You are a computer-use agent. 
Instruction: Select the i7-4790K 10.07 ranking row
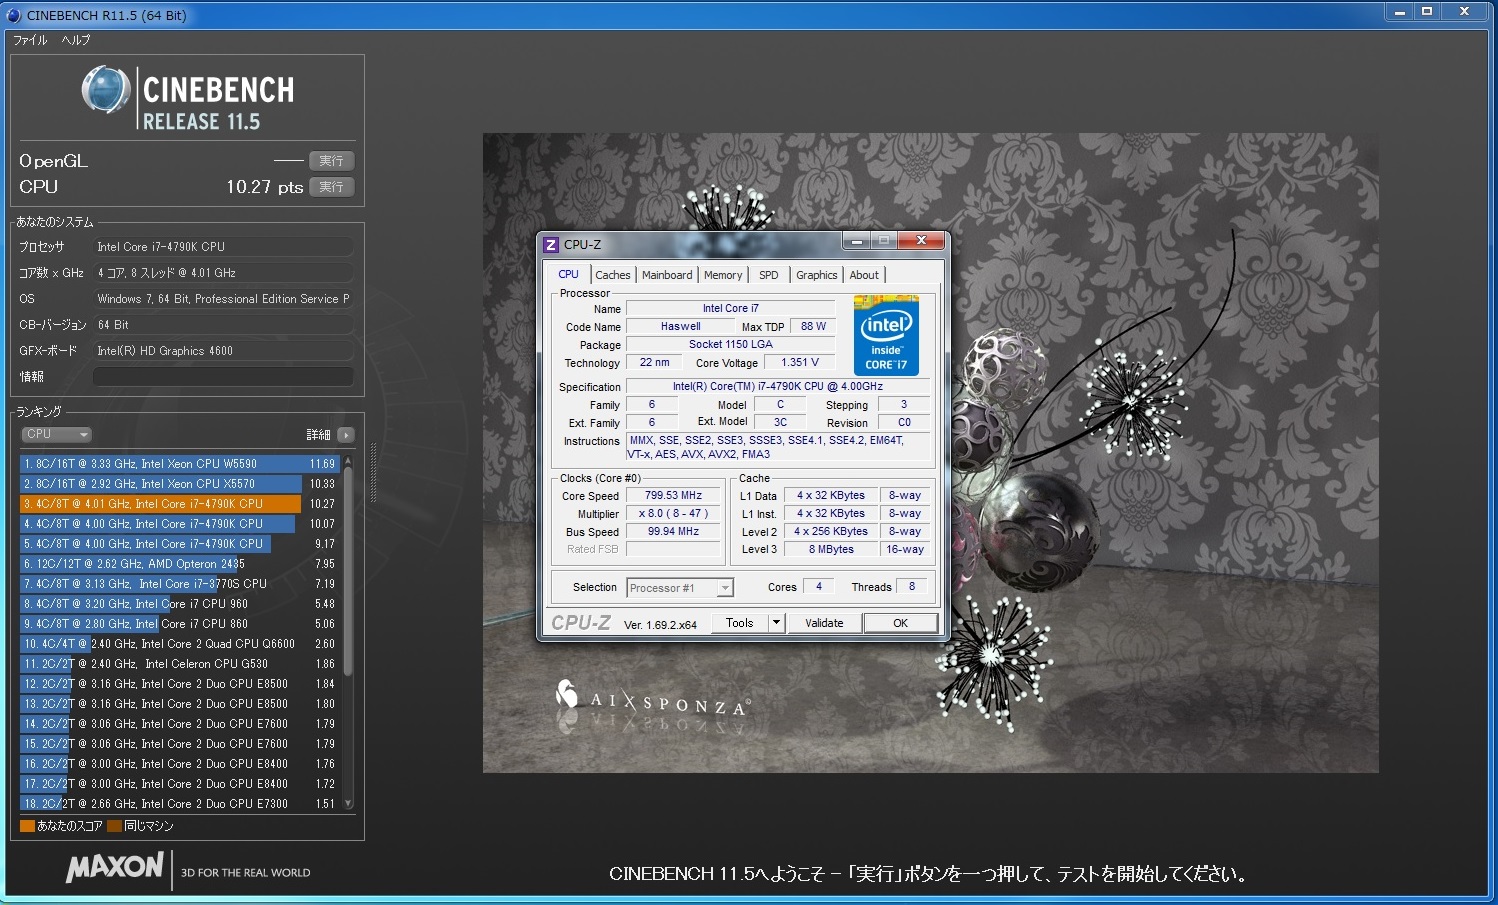(180, 524)
